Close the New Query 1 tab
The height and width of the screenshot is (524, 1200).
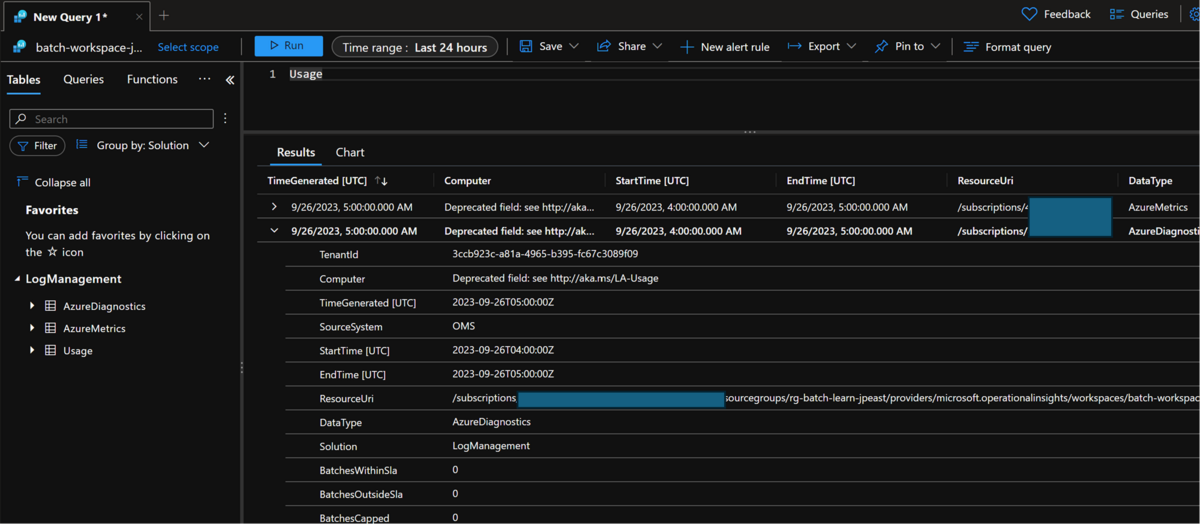pos(138,17)
